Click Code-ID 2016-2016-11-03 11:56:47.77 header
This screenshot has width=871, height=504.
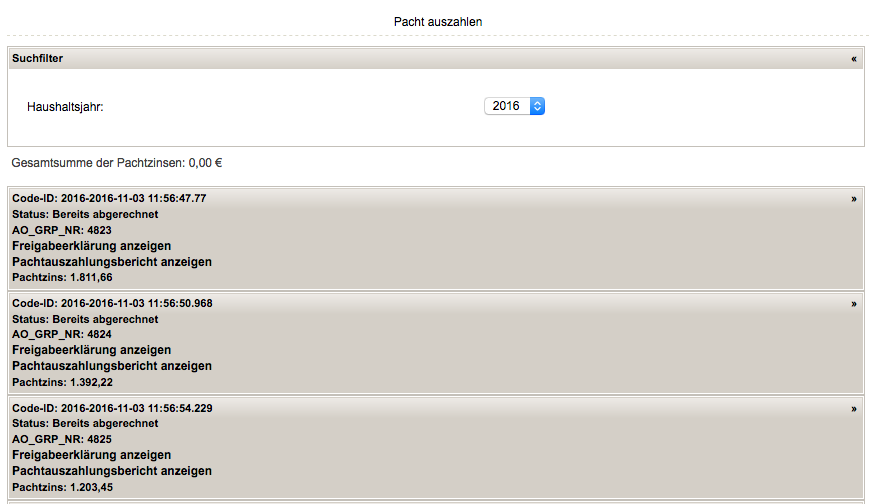point(109,198)
